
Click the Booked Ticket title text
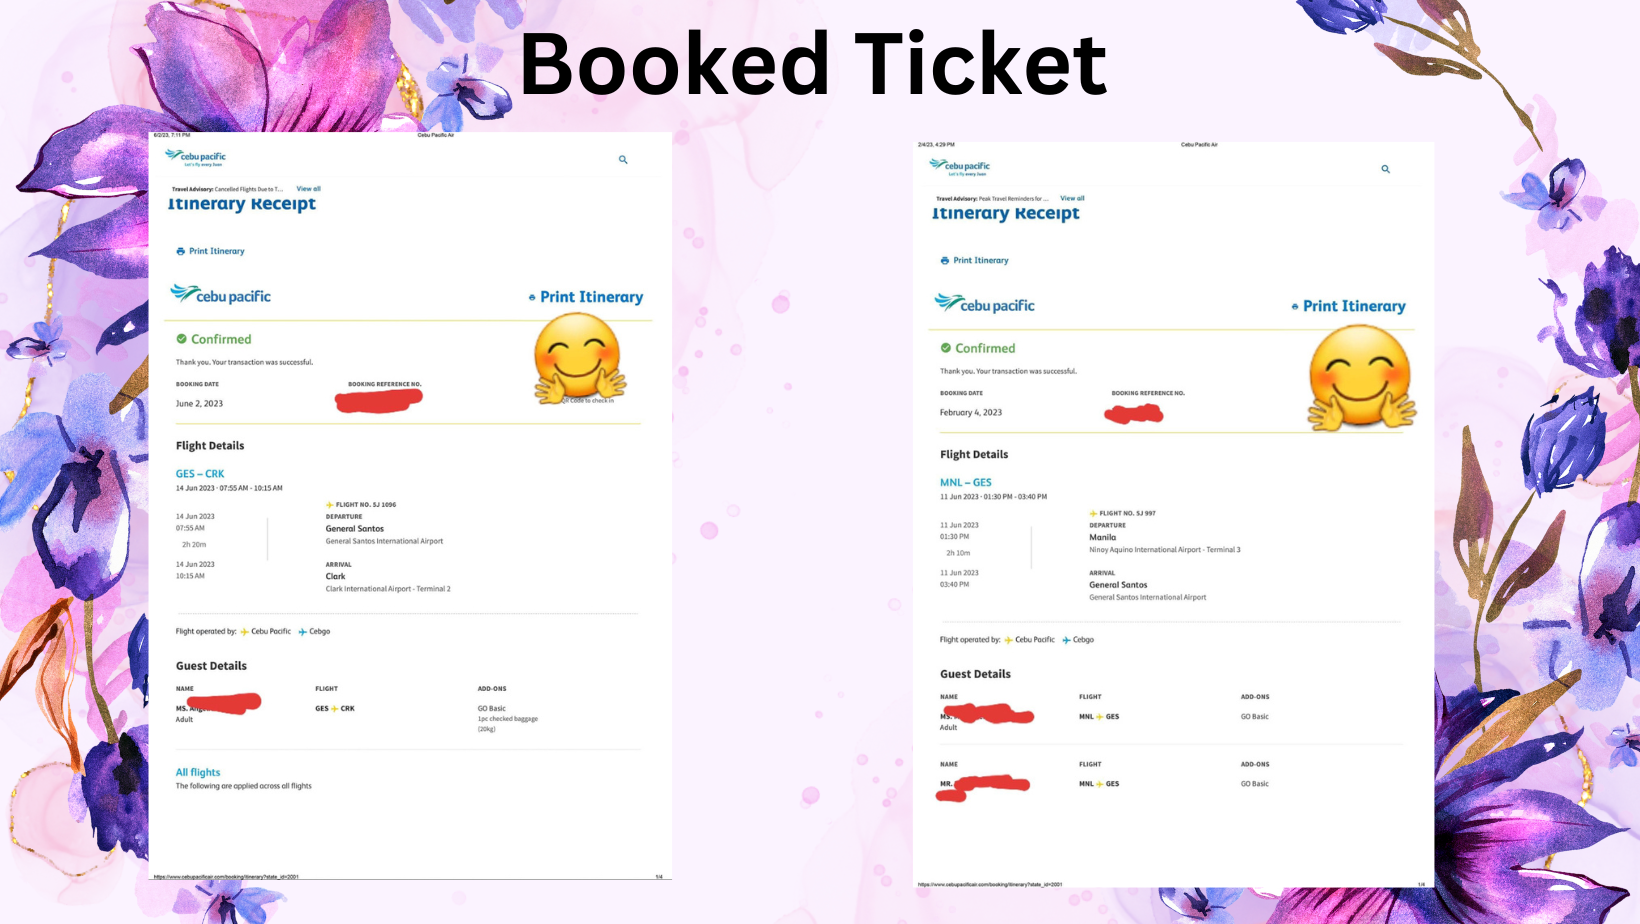click(813, 64)
